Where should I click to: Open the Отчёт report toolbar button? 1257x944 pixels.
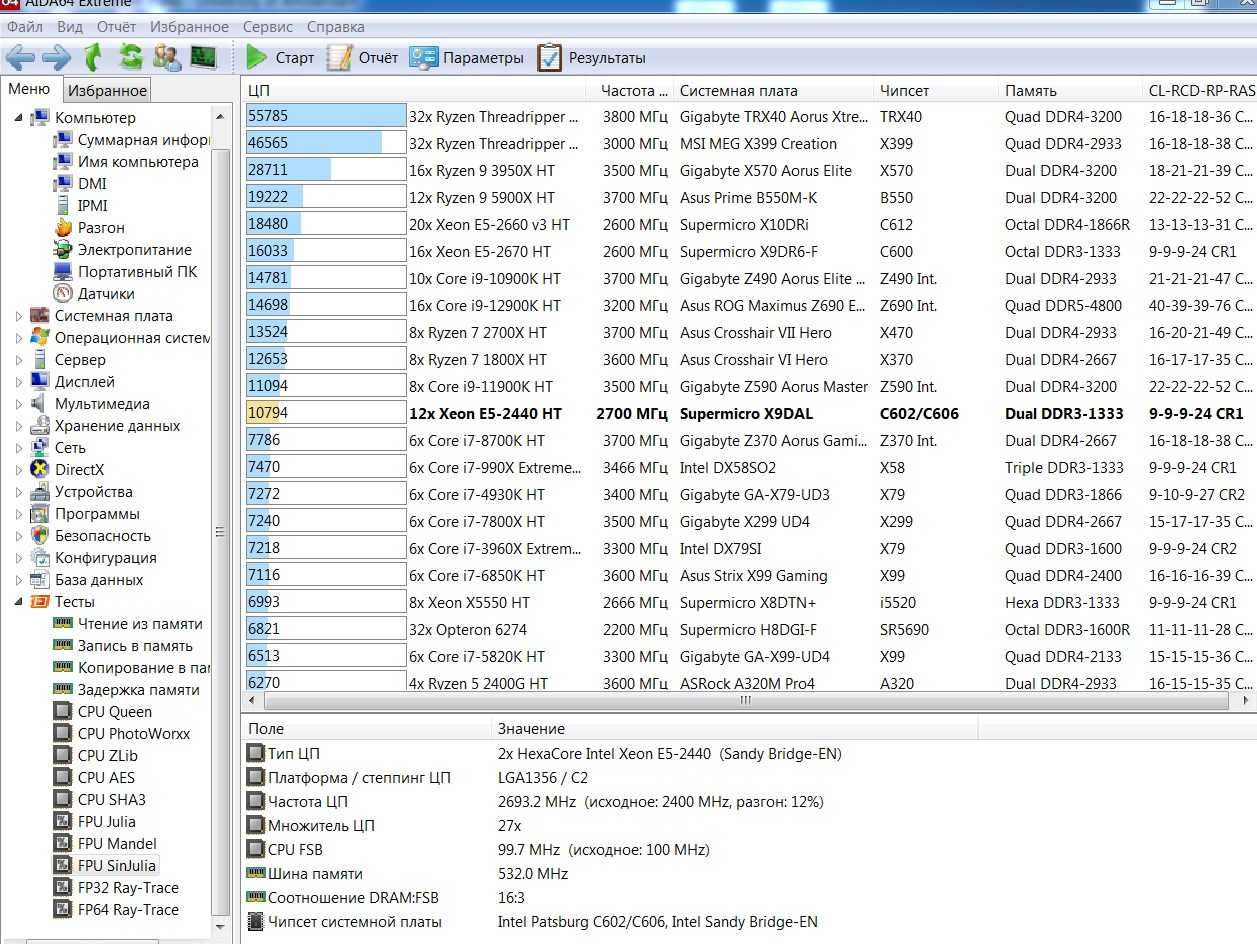(362, 57)
